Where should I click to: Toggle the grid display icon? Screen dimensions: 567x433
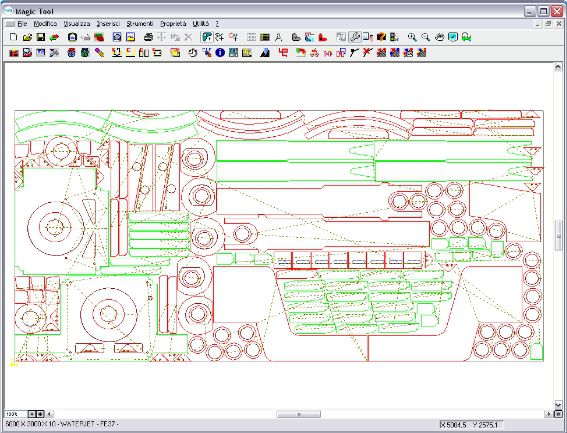251,37
